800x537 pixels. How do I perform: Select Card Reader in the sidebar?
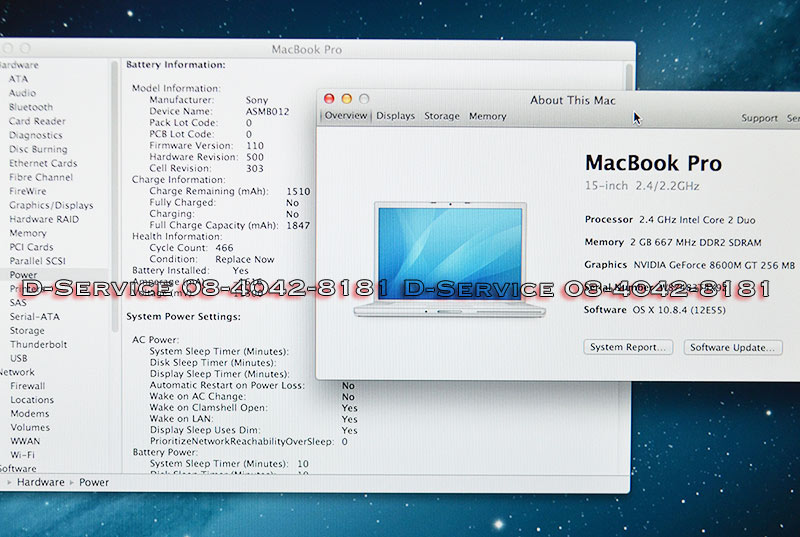click(x=37, y=121)
